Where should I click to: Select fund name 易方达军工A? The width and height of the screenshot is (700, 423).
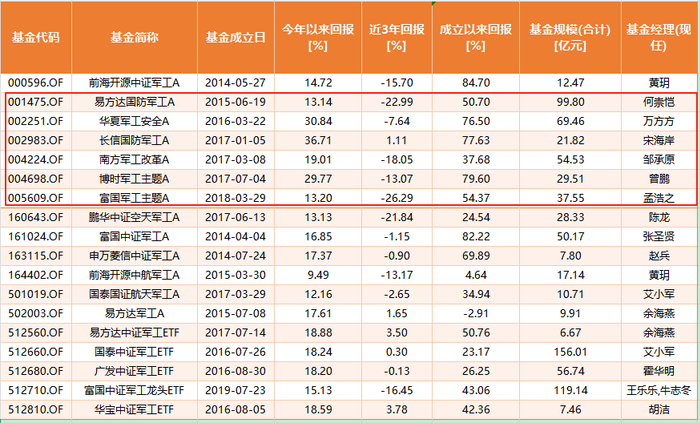pyautogui.click(x=134, y=313)
